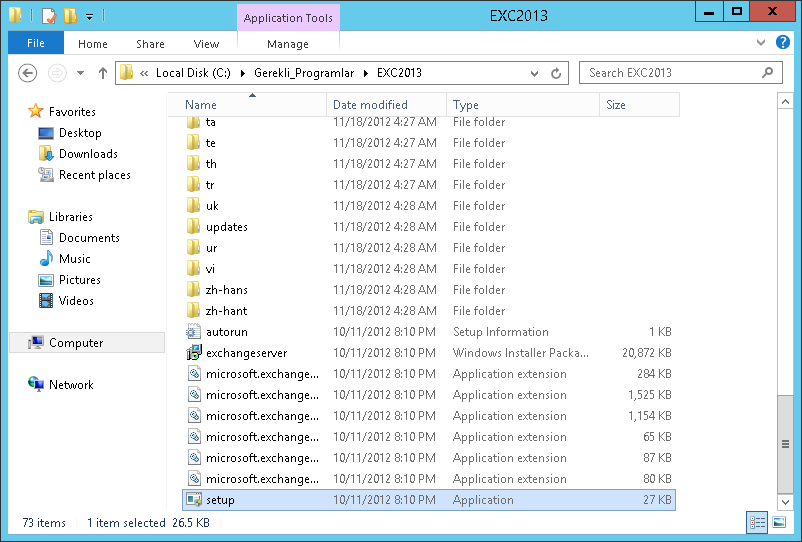
Task: Open the zh-hant folder
Action: point(429,310)
